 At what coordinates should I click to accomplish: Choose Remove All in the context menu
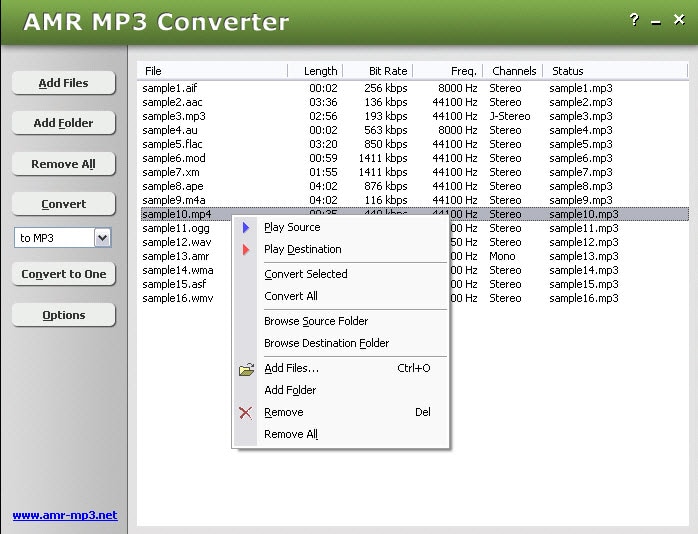click(341, 434)
